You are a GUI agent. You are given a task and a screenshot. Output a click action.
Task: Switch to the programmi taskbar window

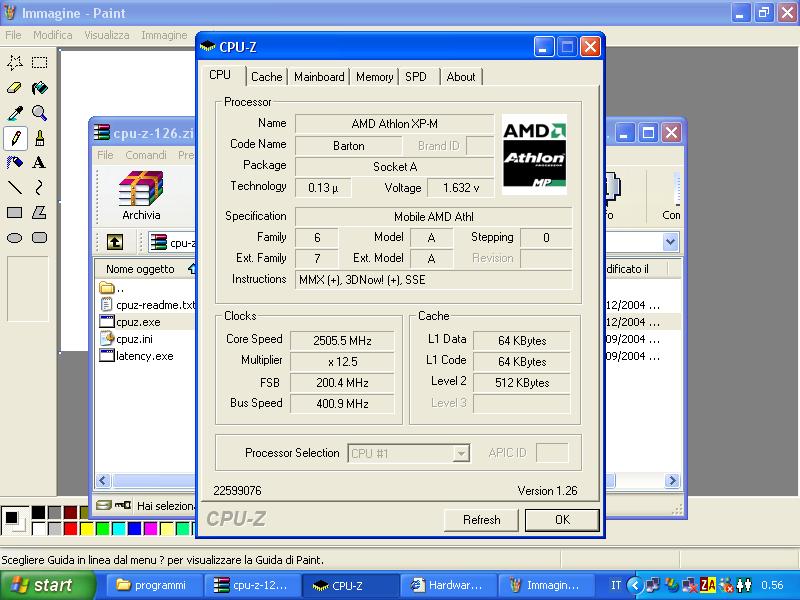tap(153, 585)
